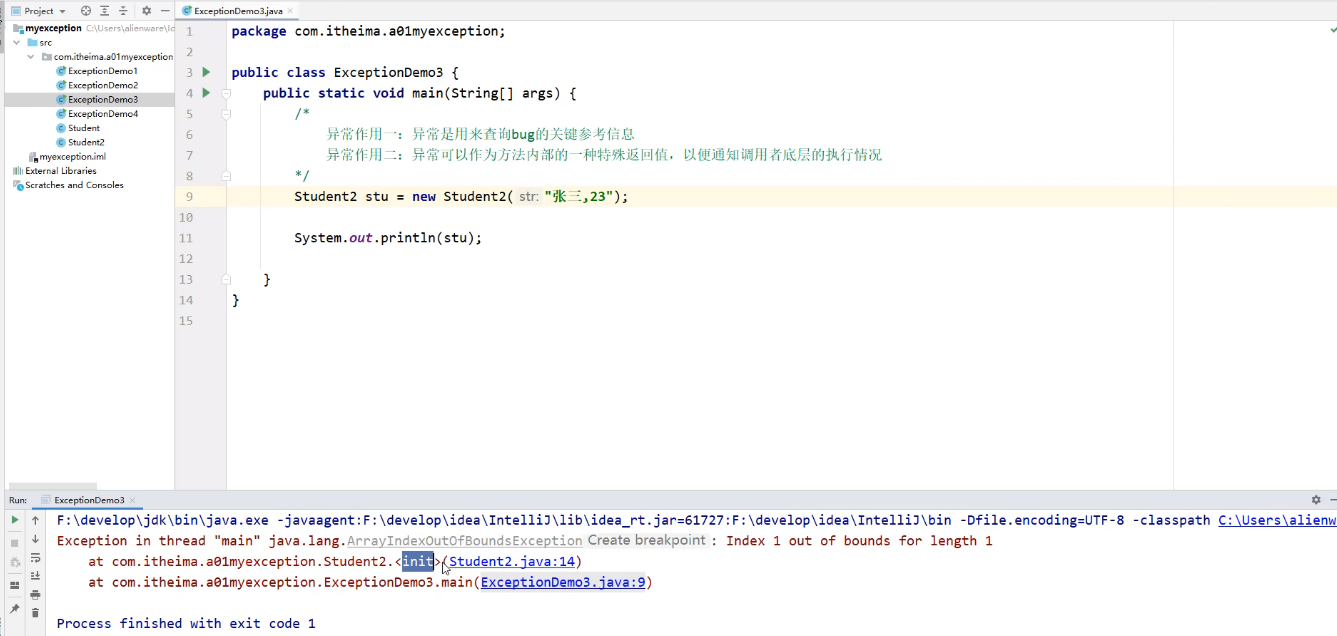1337x636 pixels.
Task: Toggle soft-wrap in the console
Action: click(36, 559)
